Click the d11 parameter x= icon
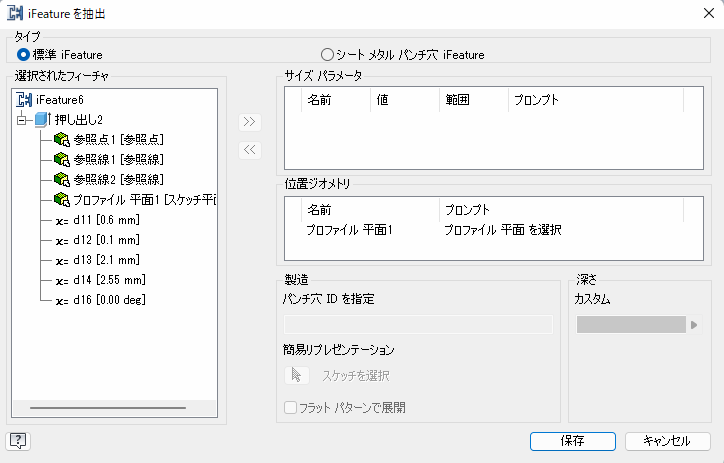This screenshot has height=463, width=724. click(x=62, y=221)
